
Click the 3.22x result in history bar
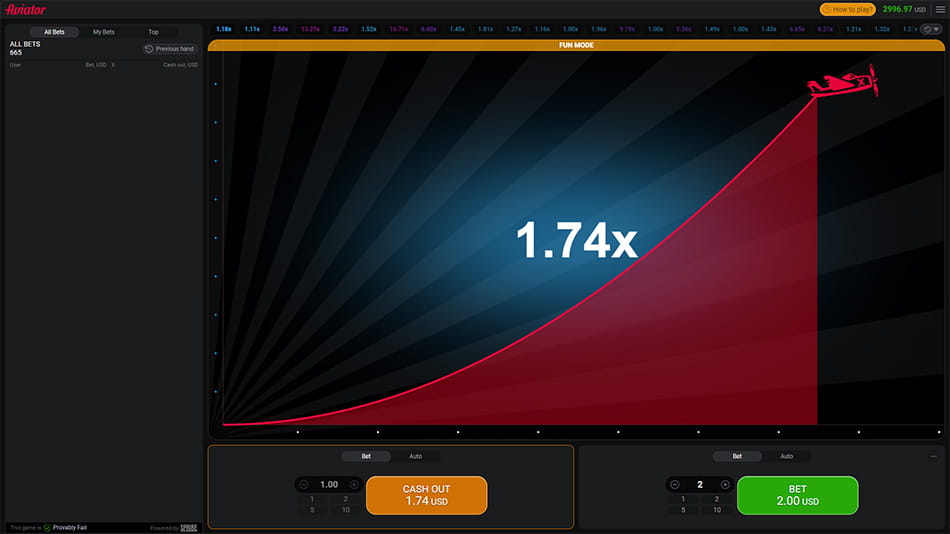click(x=340, y=29)
